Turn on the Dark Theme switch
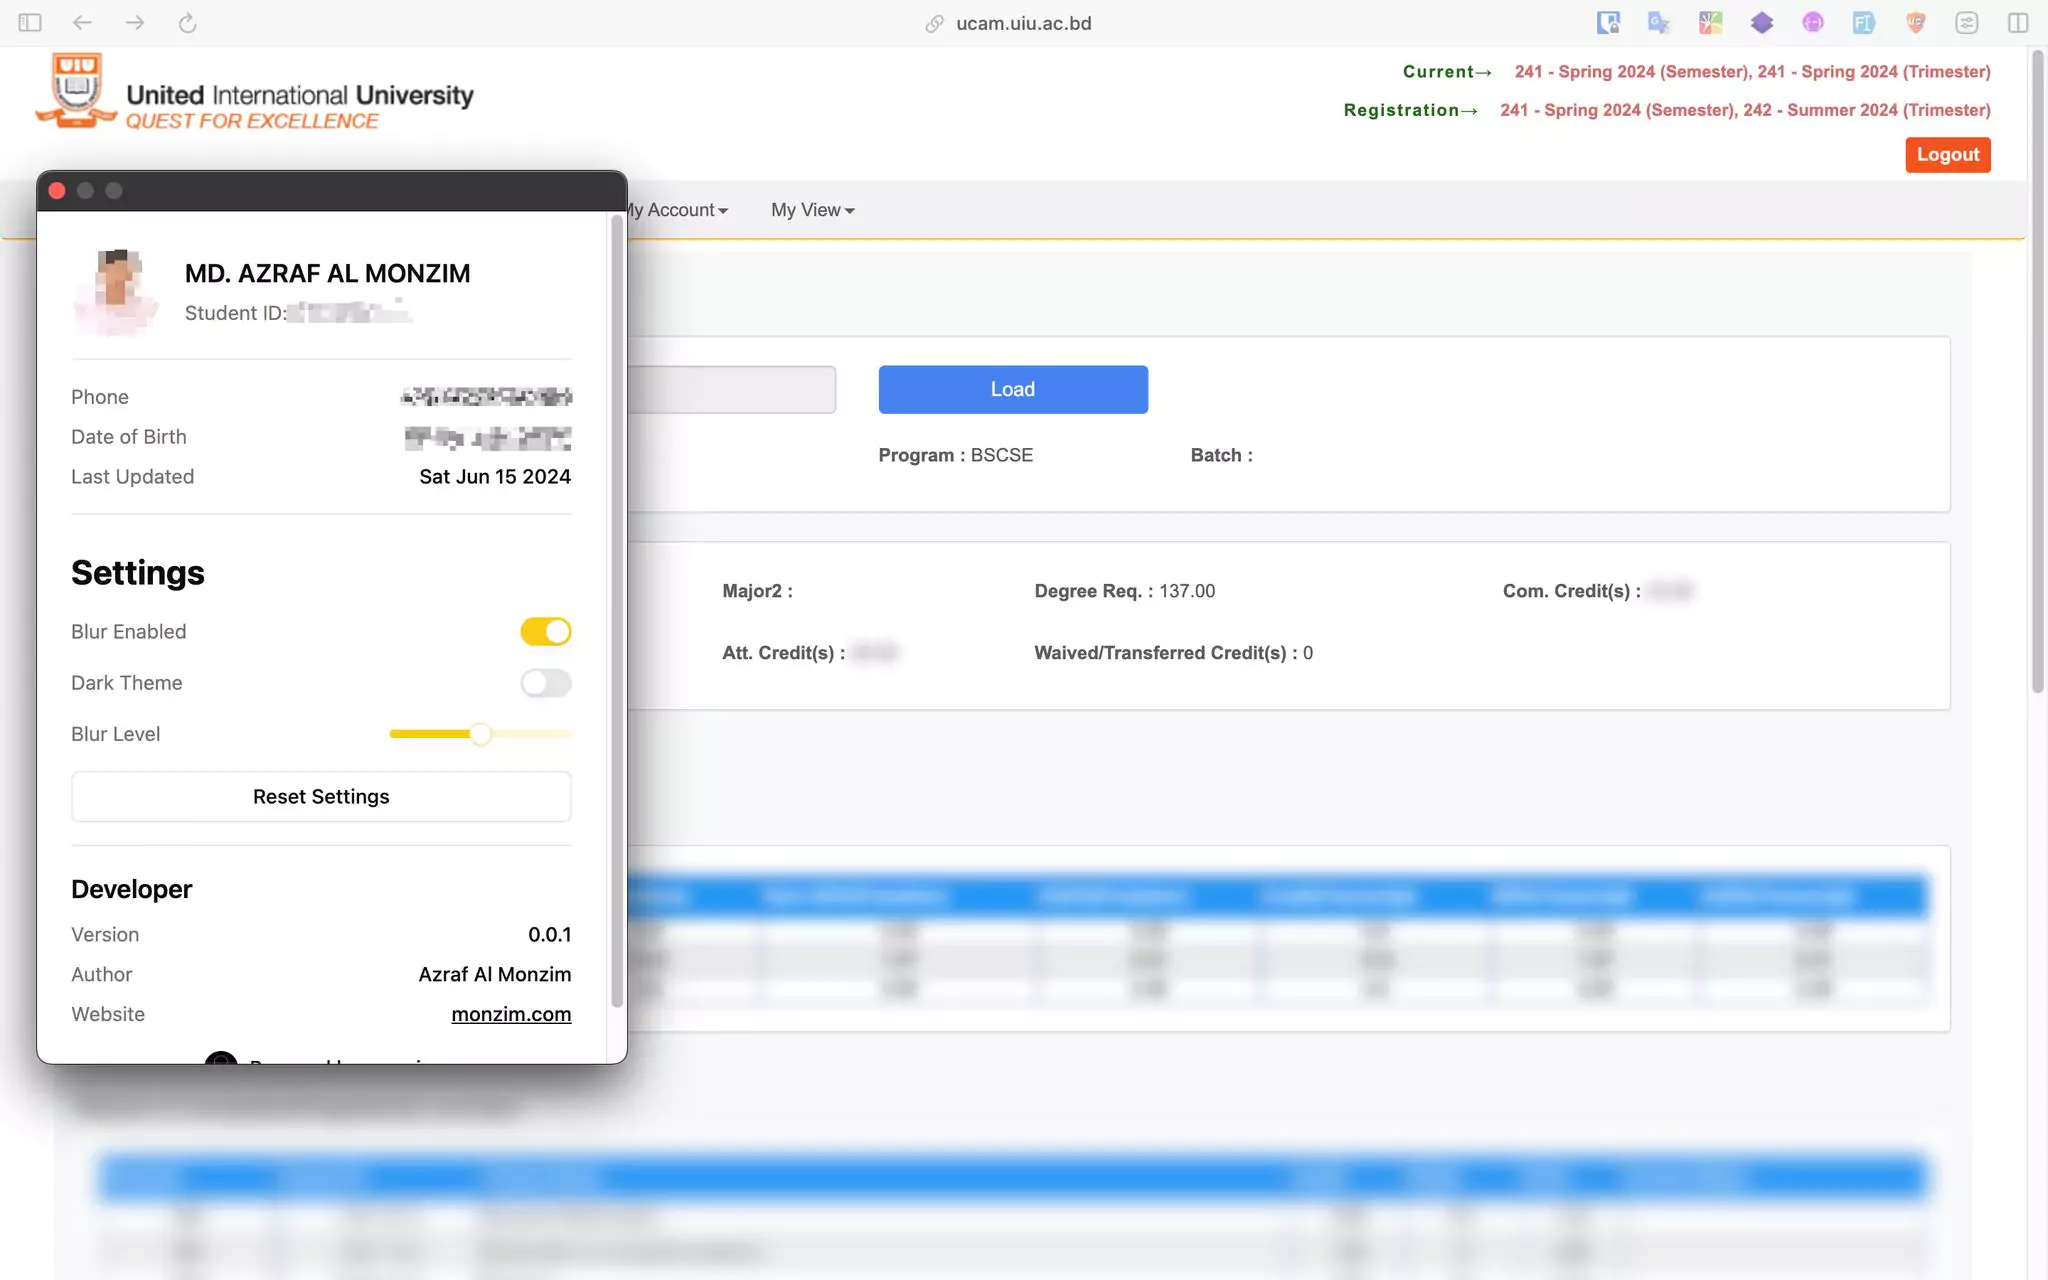The image size is (2048, 1280). [x=545, y=683]
